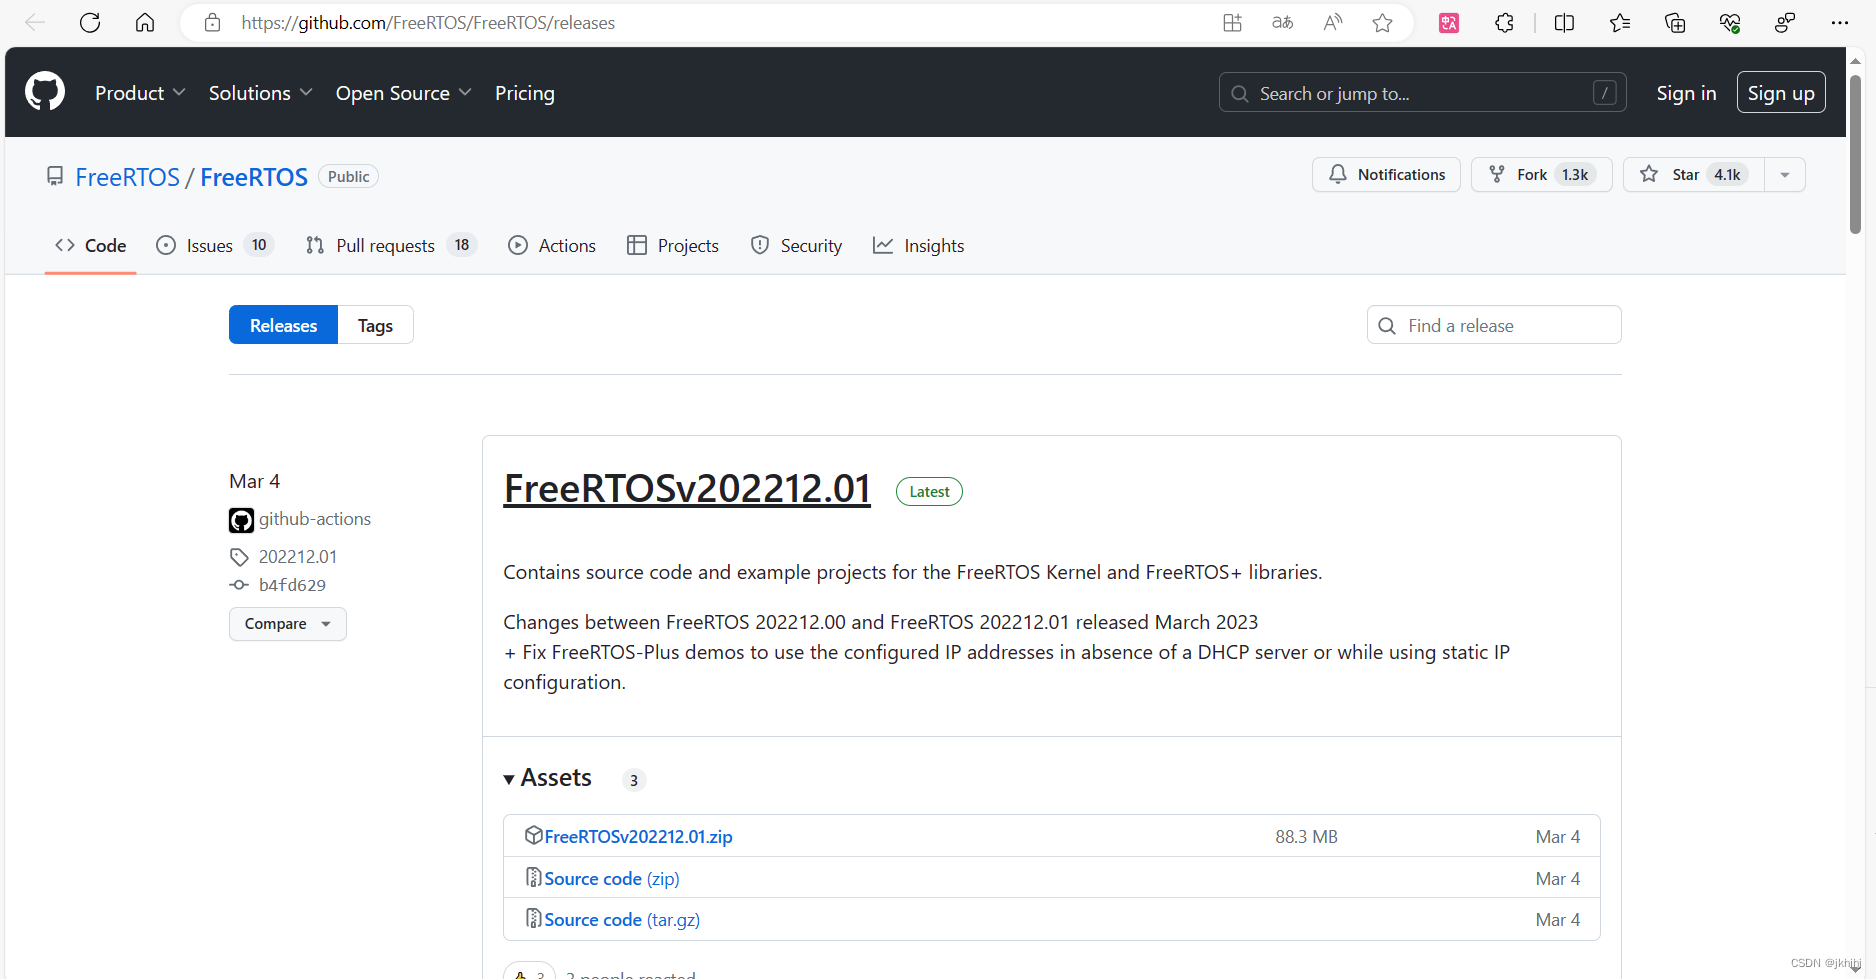The height and width of the screenshot is (979, 1876).
Task: View site information via the lock icon
Action: [212, 23]
